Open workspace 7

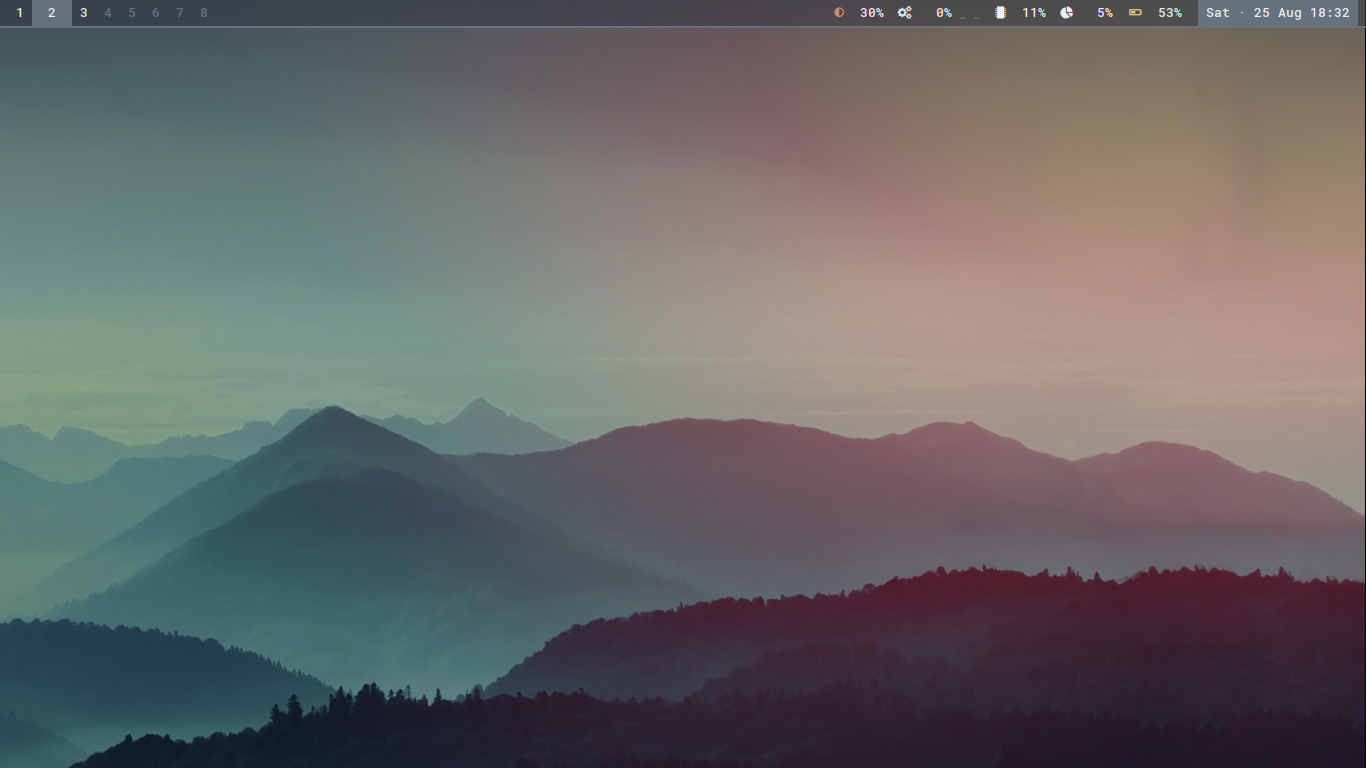tap(180, 13)
